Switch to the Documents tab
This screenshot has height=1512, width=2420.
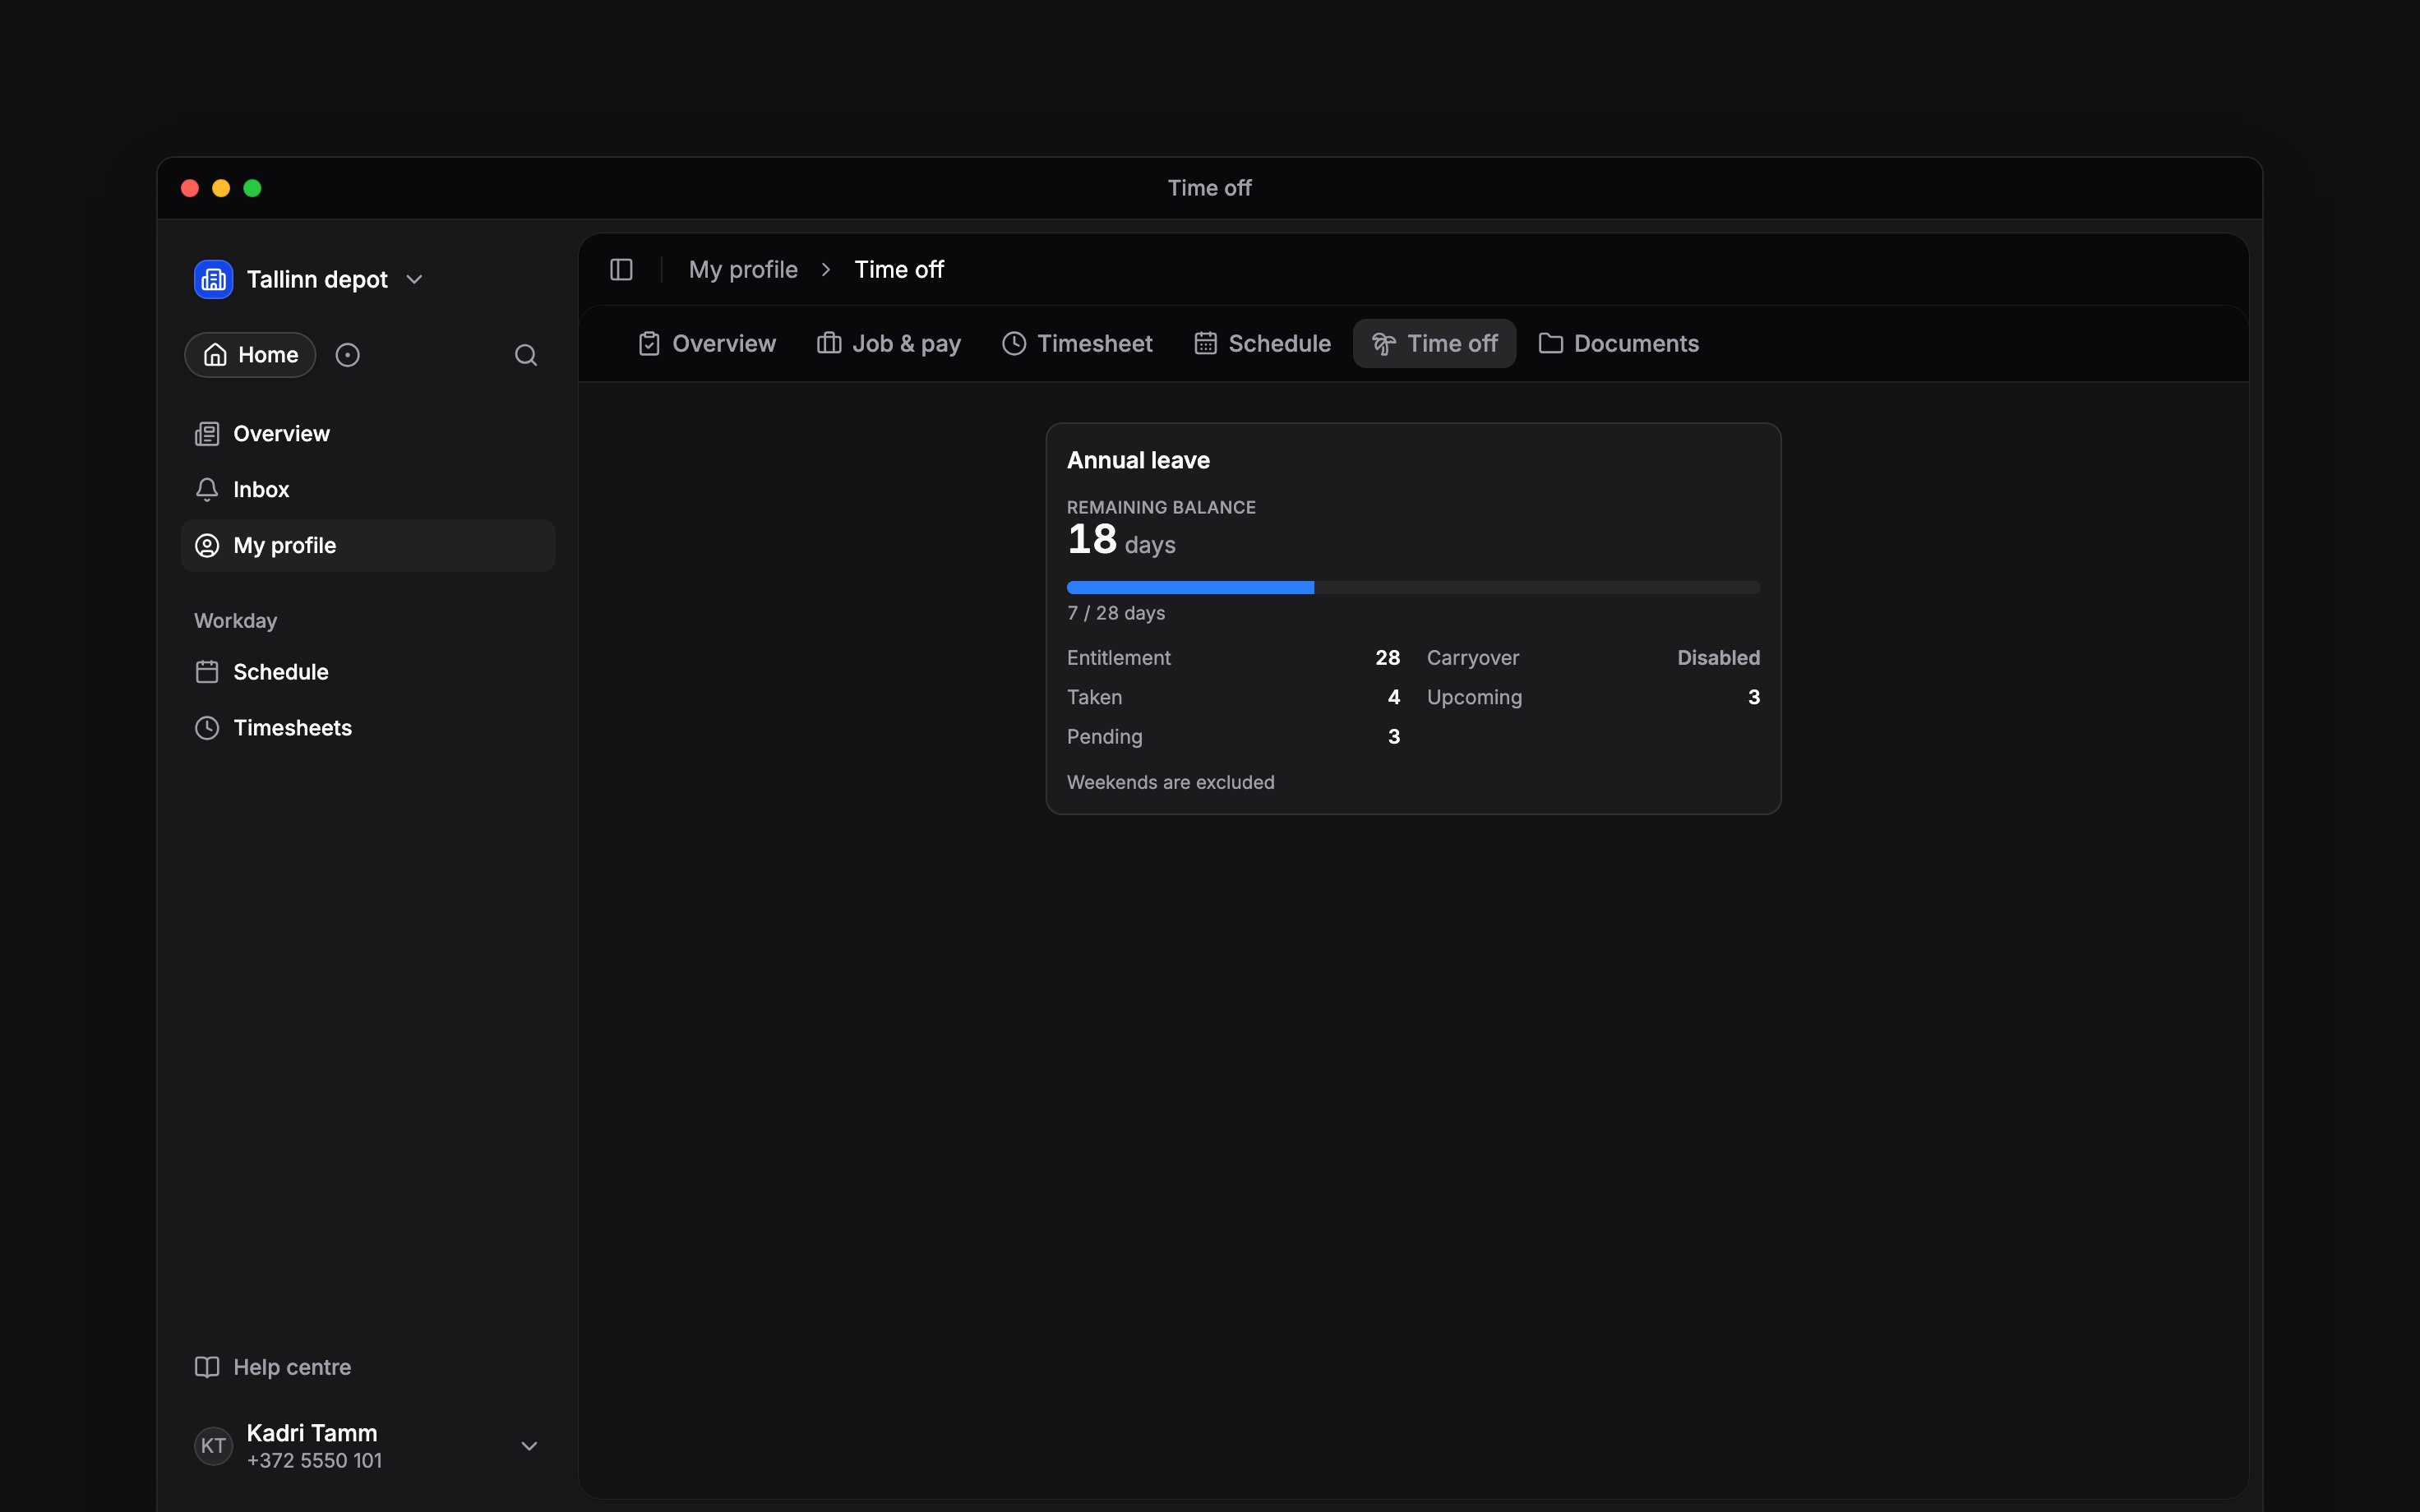(1618, 344)
